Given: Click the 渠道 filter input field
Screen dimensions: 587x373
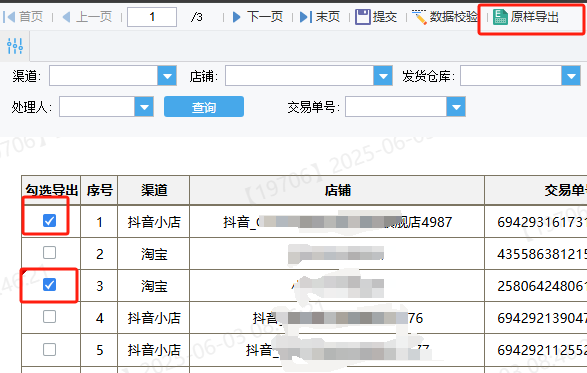Looking at the screenshot, I should [103, 76].
